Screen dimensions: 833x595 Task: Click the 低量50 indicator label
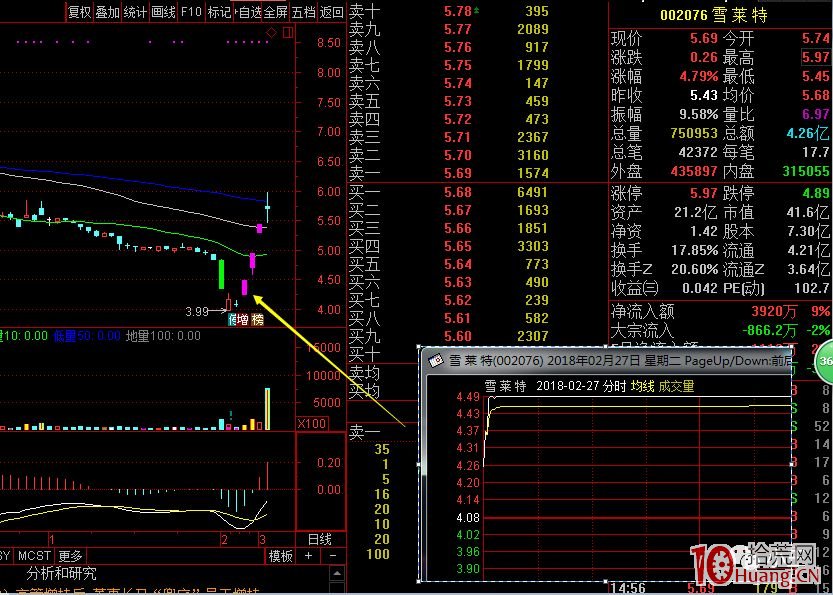[x=87, y=336]
